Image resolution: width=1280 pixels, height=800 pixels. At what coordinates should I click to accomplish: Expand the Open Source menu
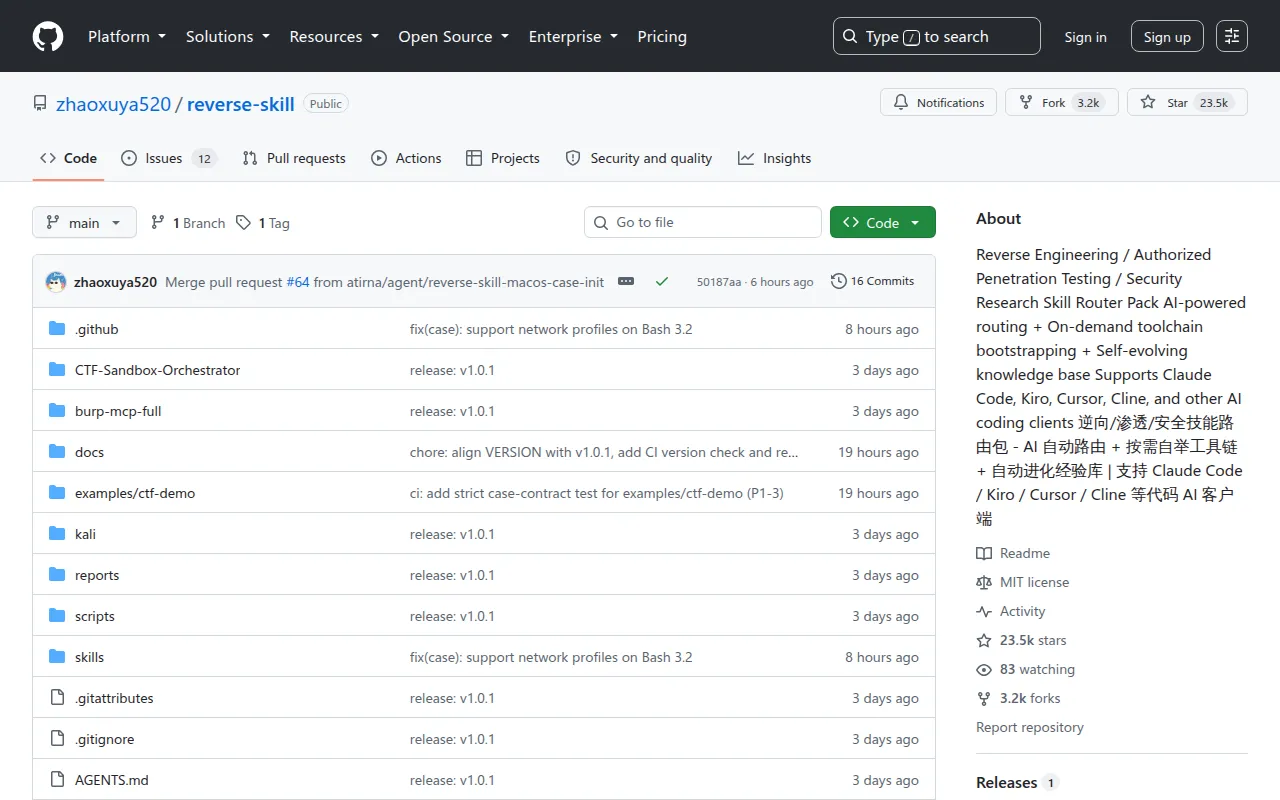tap(454, 36)
